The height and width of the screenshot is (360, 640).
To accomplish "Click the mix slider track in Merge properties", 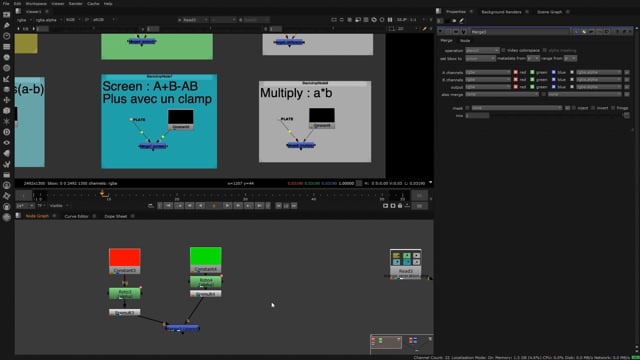I will tap(557, 116).
